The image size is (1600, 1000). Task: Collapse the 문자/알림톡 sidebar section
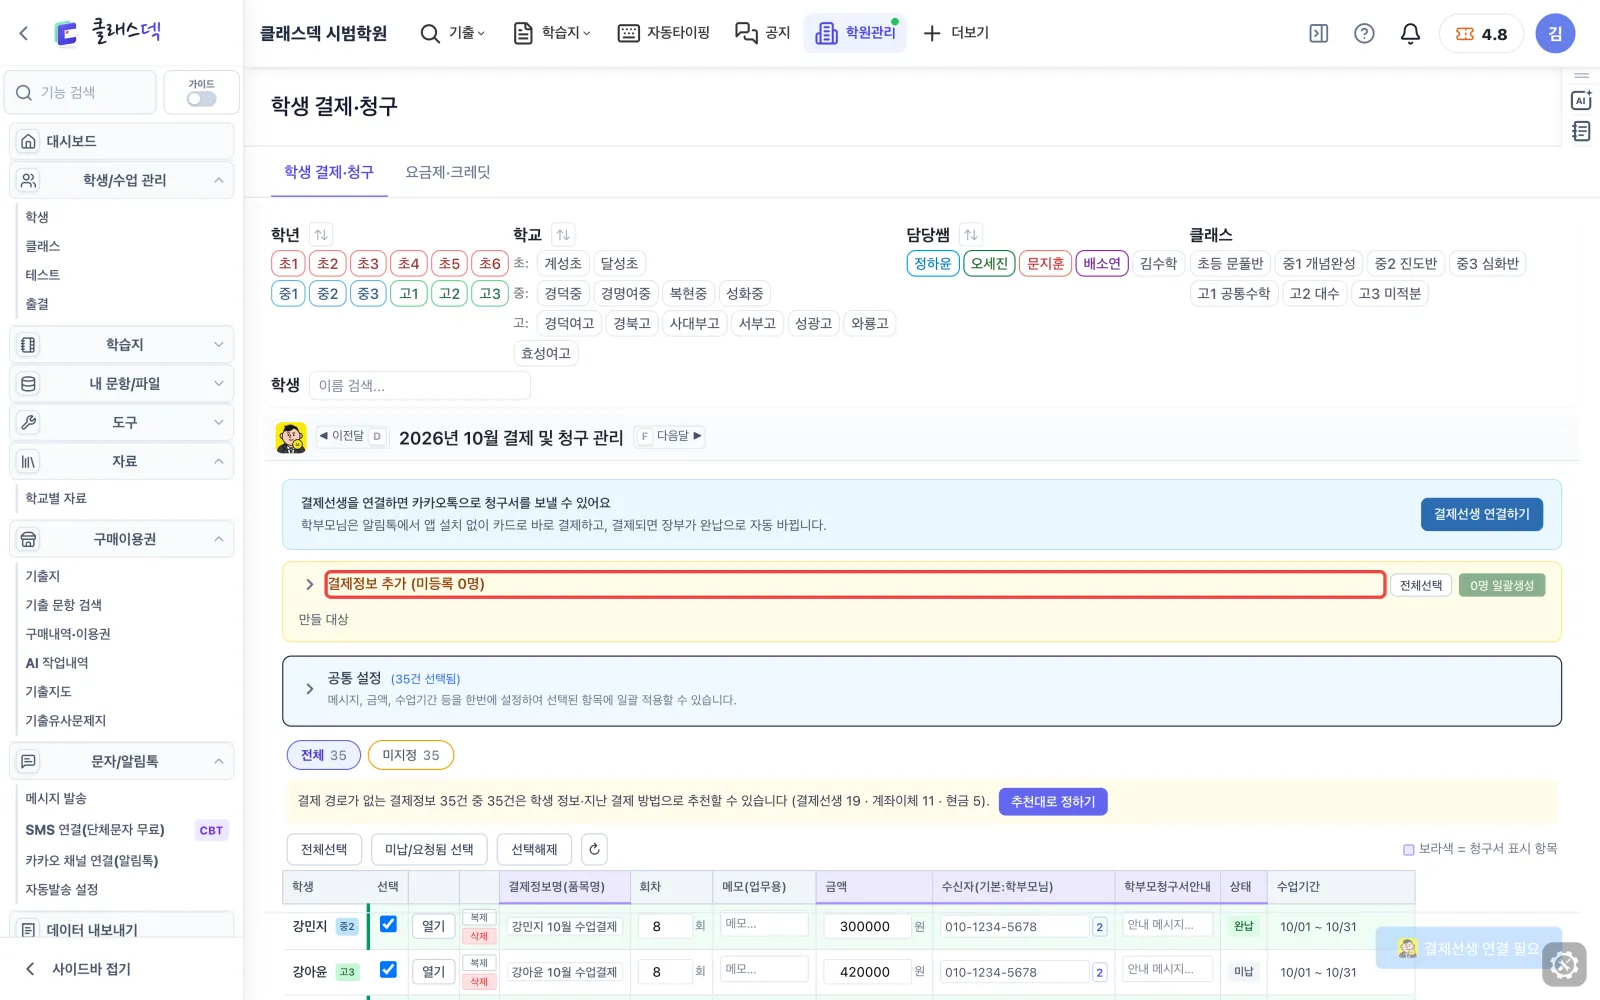pos(121,761)
